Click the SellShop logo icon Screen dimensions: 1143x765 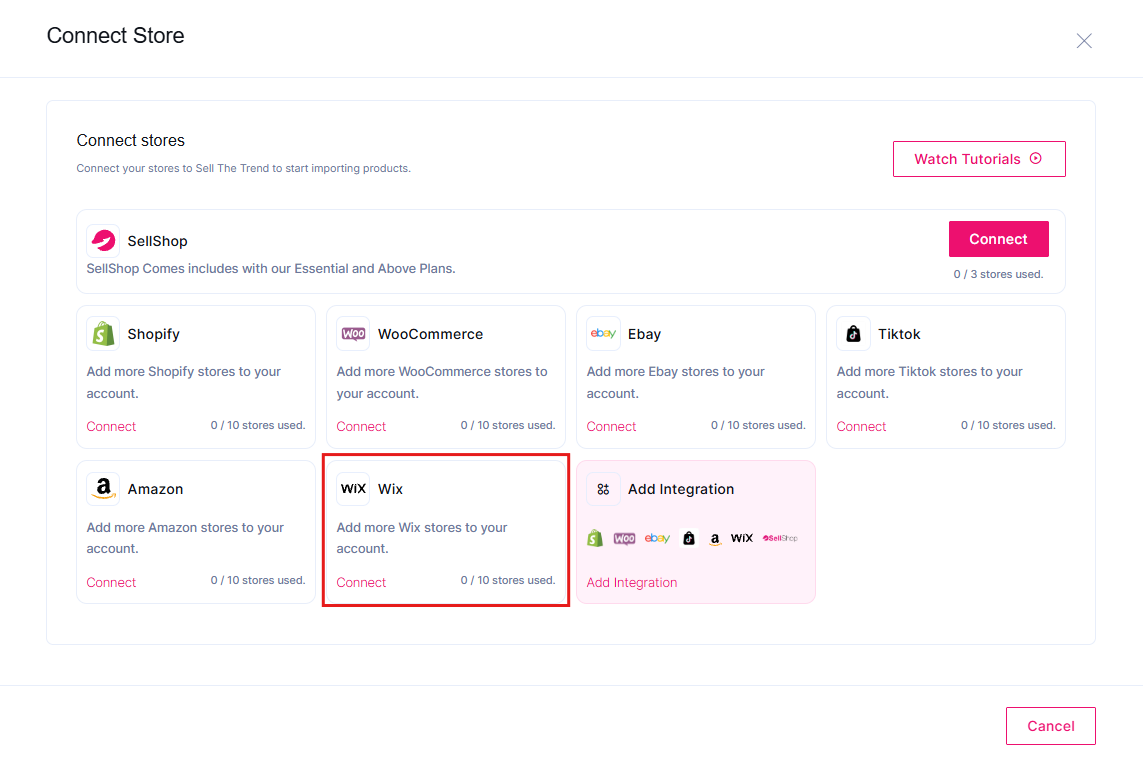(104, 241)
